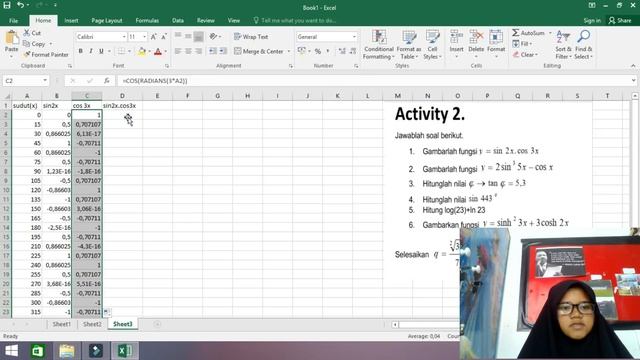Open Find & Select magnifier menu
The height and width of the screenshot is (360, 640).
click(x=584, y=45)
